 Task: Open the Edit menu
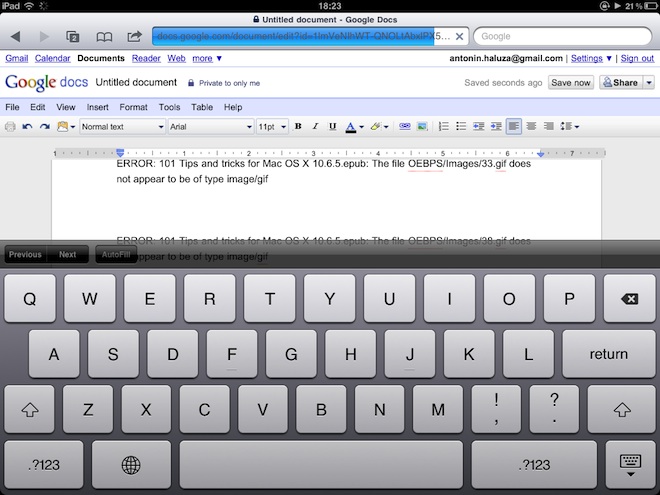click(37, 107)
